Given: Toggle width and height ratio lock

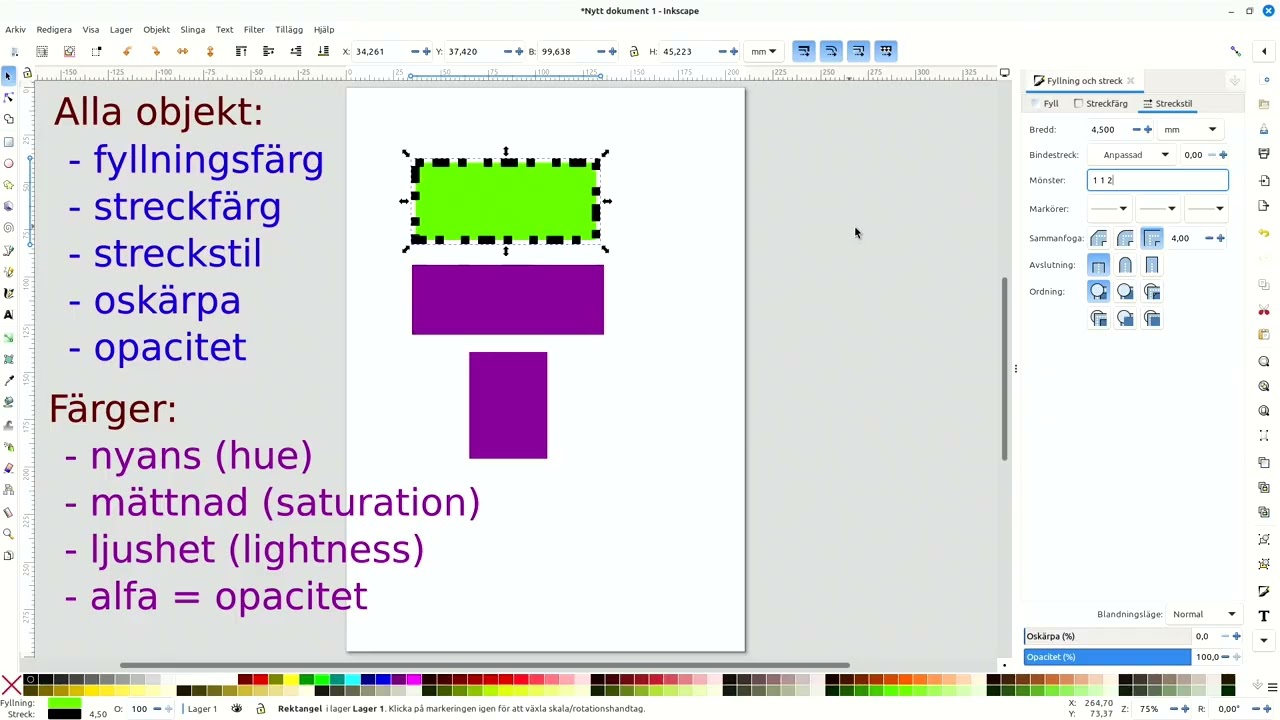Looking at the screenshot, I should 634,51.
